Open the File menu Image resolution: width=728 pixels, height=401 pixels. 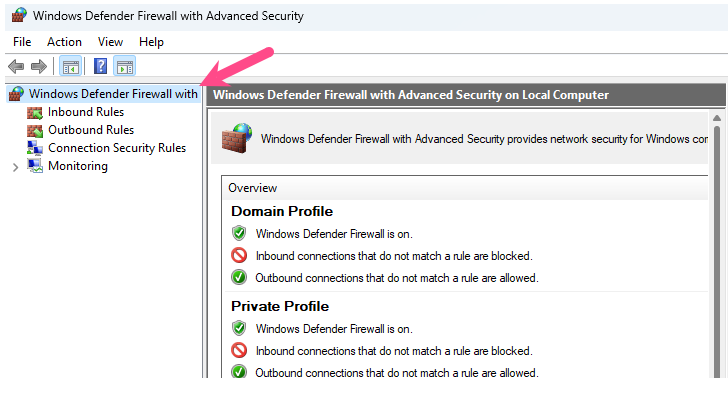[x=22, y=42]
